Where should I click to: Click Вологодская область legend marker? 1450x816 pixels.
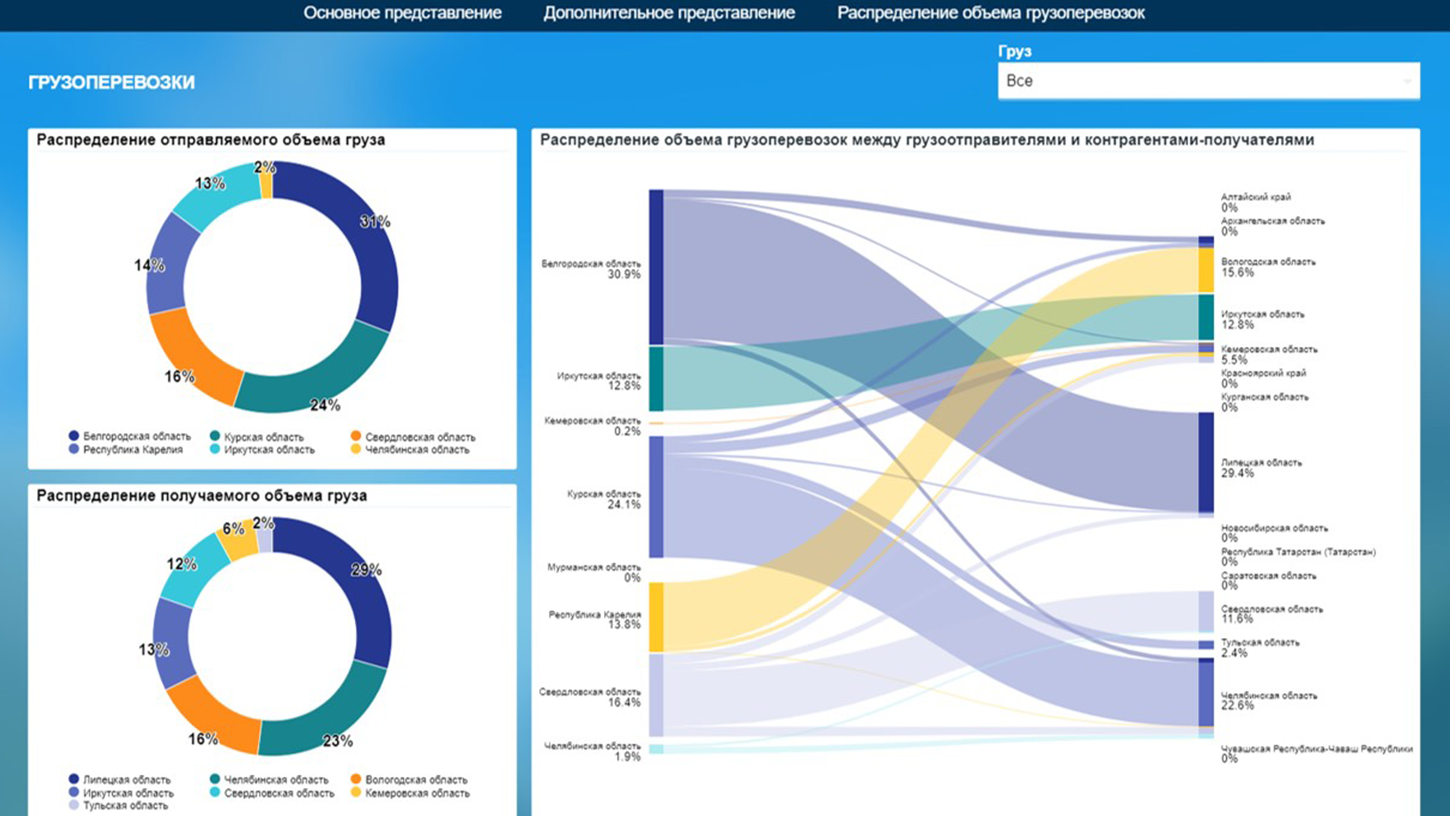tap(356, 780)
